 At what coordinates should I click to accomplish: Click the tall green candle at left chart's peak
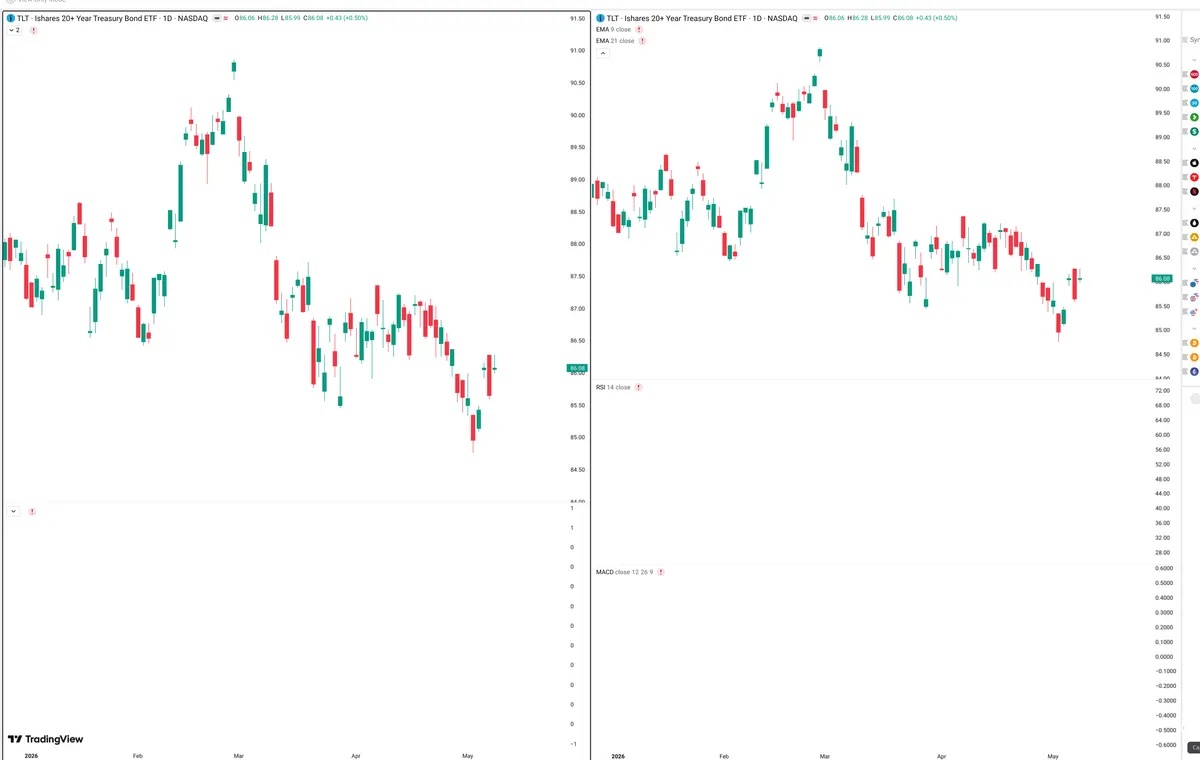pyautogui.click(x=233, y=69)
